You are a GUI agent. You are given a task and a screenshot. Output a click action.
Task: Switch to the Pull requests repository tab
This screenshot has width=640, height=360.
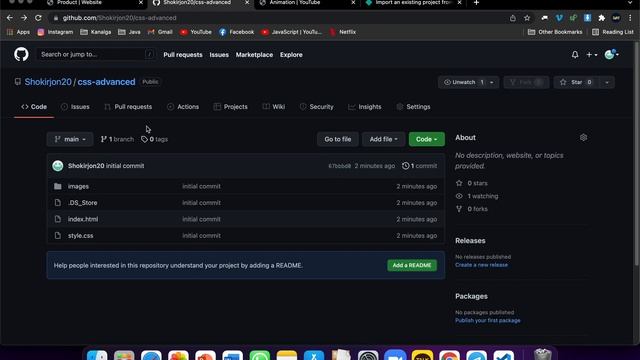pyautogui.click(x=128, y=107)
